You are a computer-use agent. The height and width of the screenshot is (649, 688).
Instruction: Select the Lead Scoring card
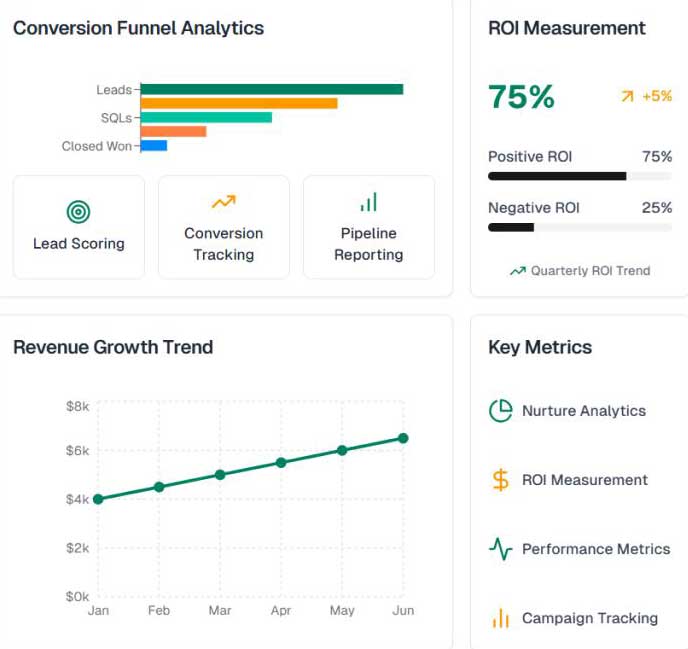[79, 227]
